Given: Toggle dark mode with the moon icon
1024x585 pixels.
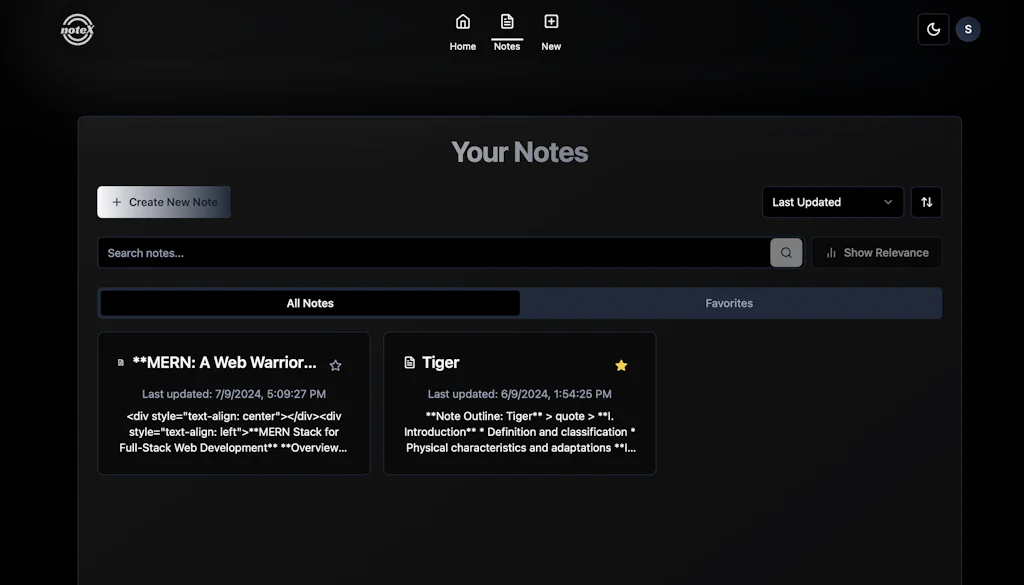Looking at the screenshot, I should pos(933,29).
